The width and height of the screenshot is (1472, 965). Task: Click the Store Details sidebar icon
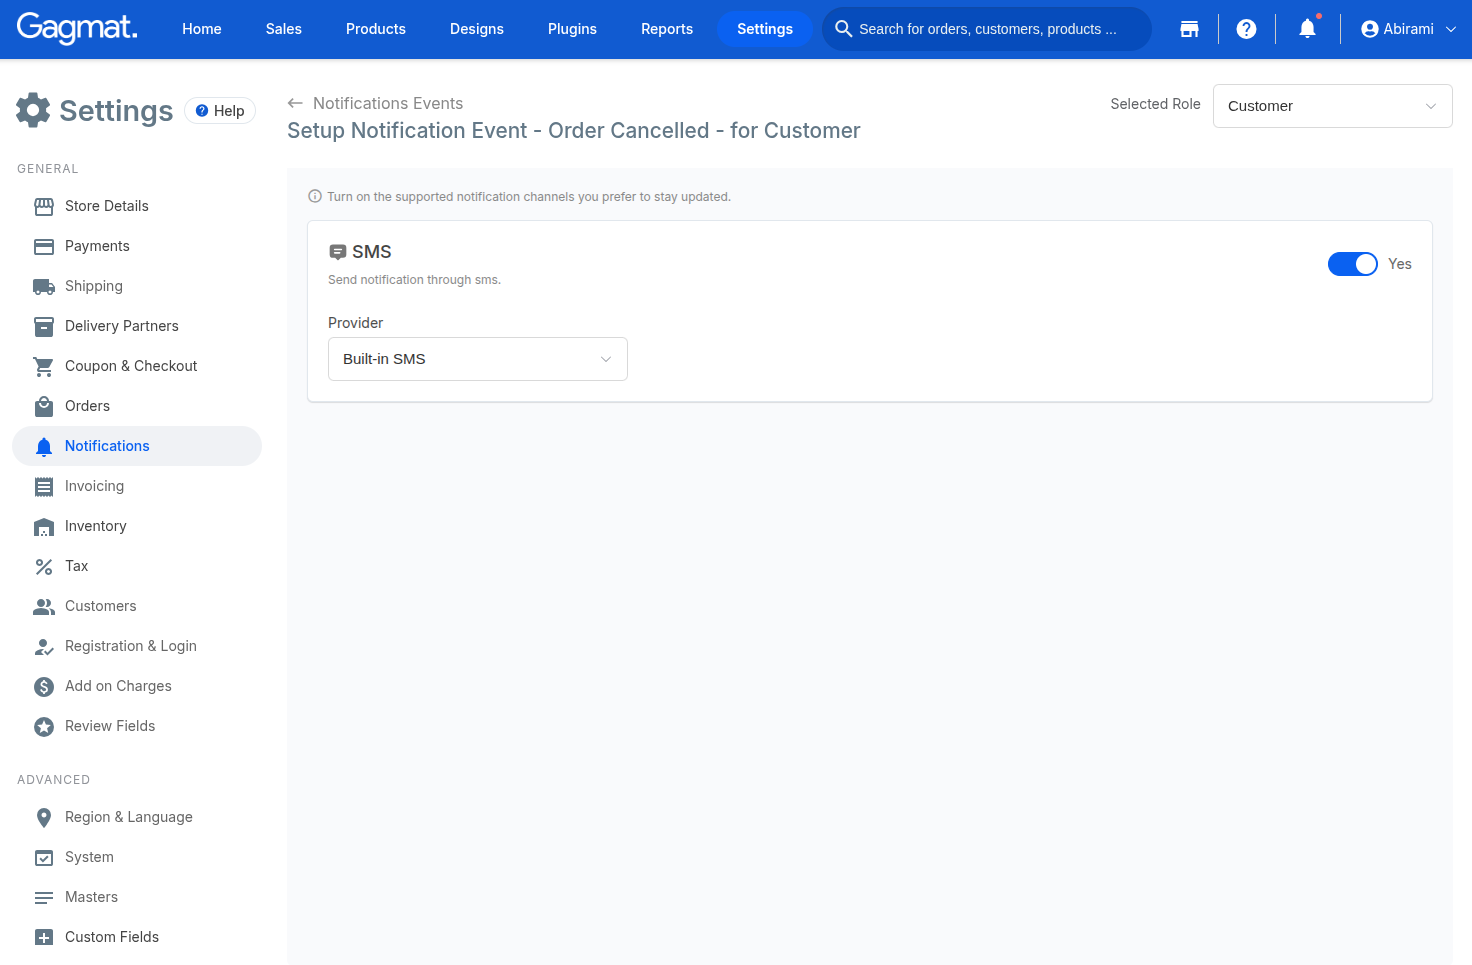point(44,206)
